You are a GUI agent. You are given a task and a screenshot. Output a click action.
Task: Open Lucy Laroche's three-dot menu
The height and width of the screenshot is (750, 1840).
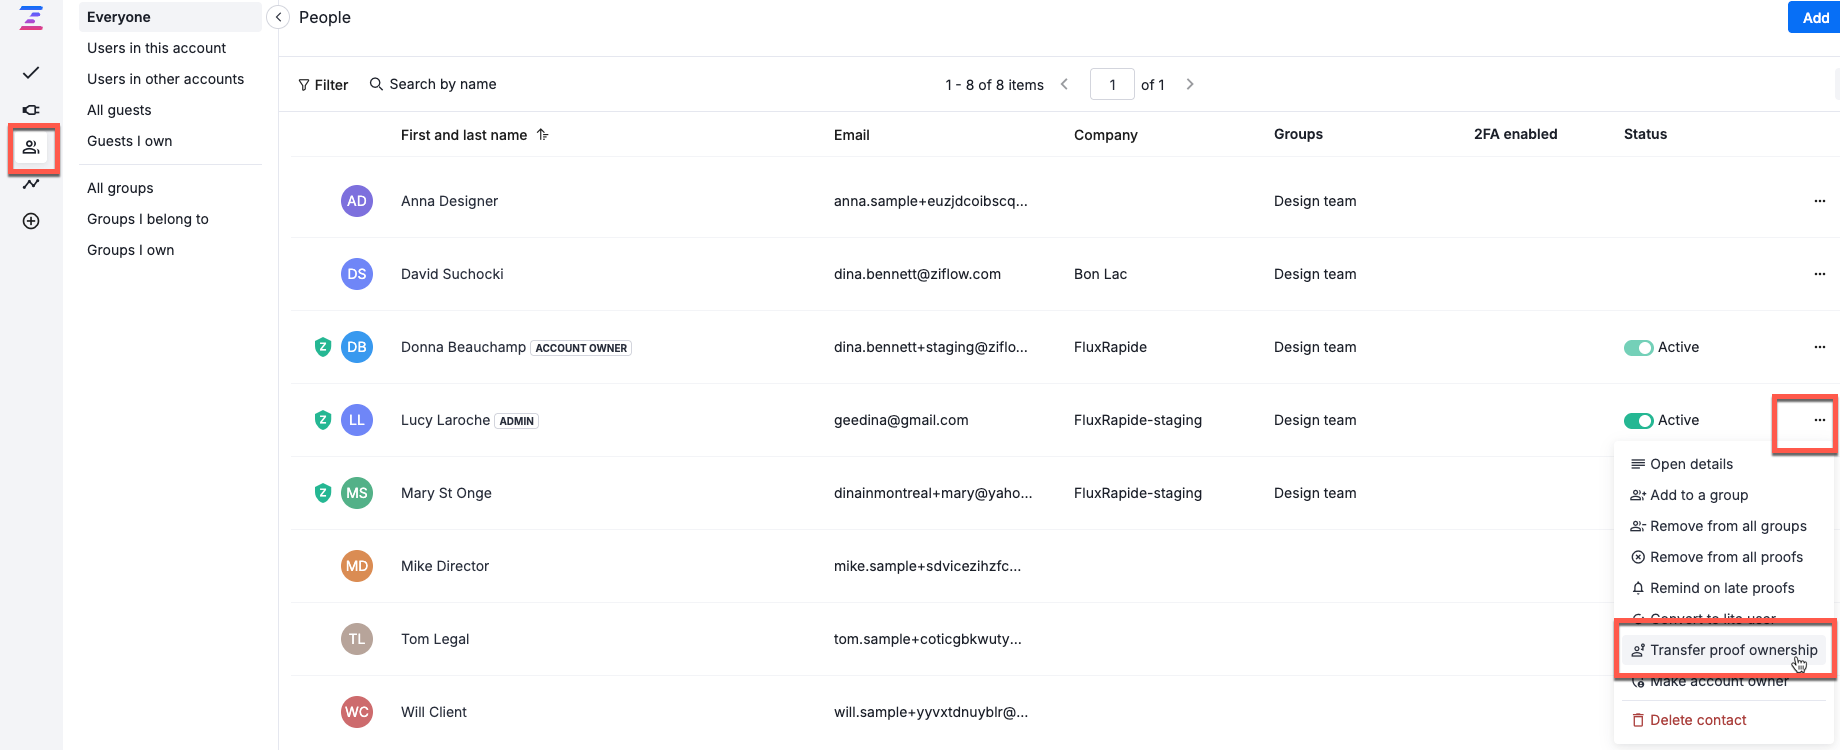(1819, 420)
